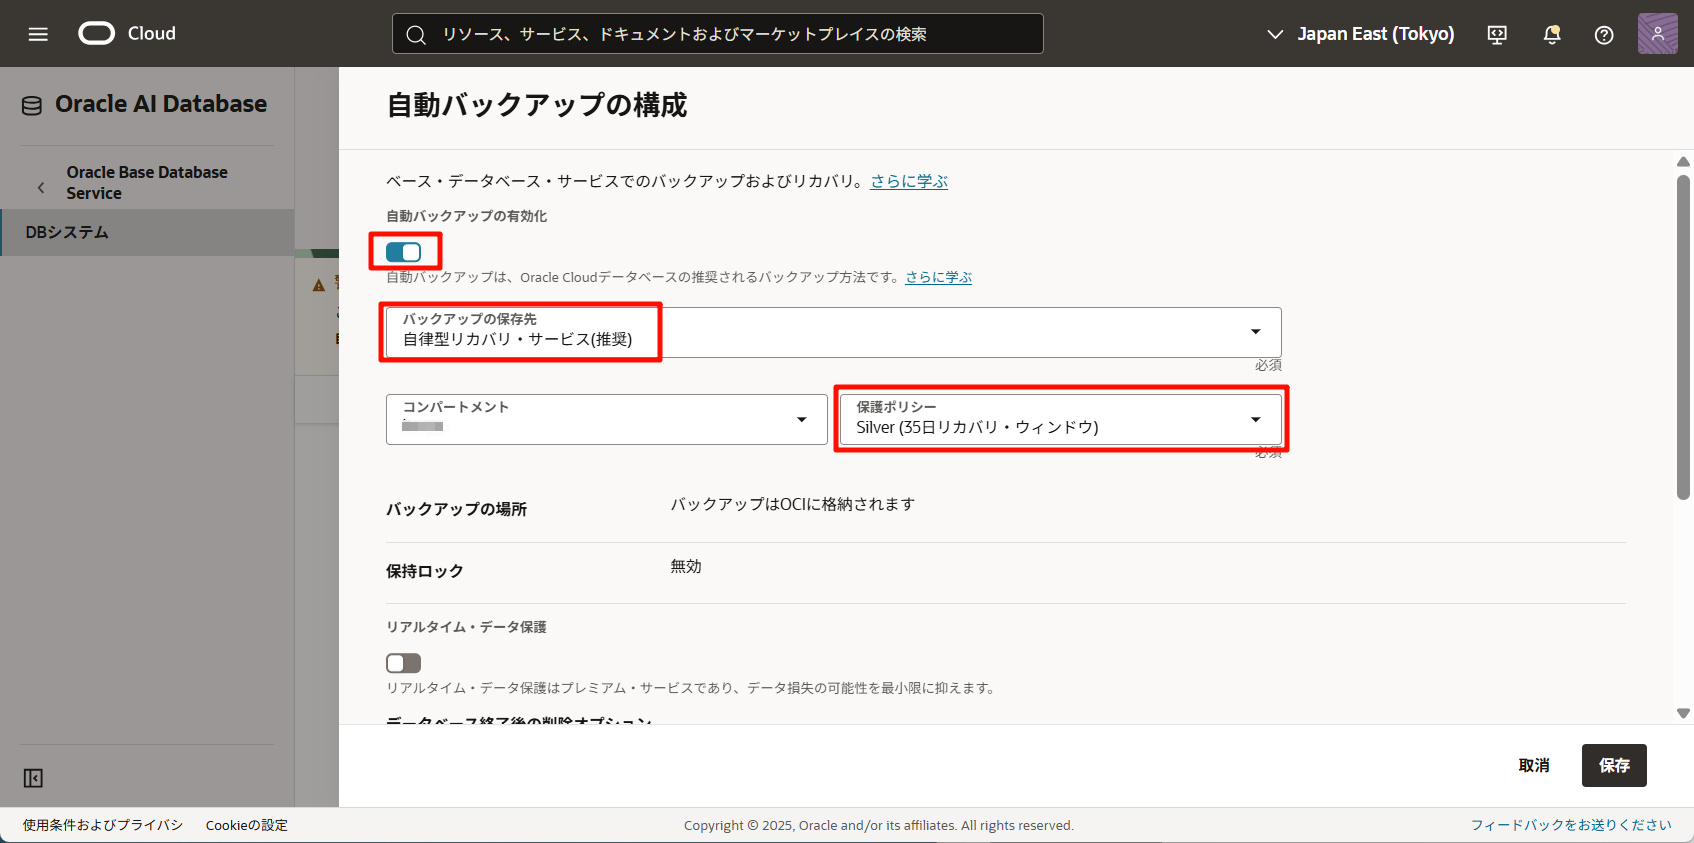Screen dimensions: 1694x843
Task: Click the copyright notice text
Action: coord(879,825)
